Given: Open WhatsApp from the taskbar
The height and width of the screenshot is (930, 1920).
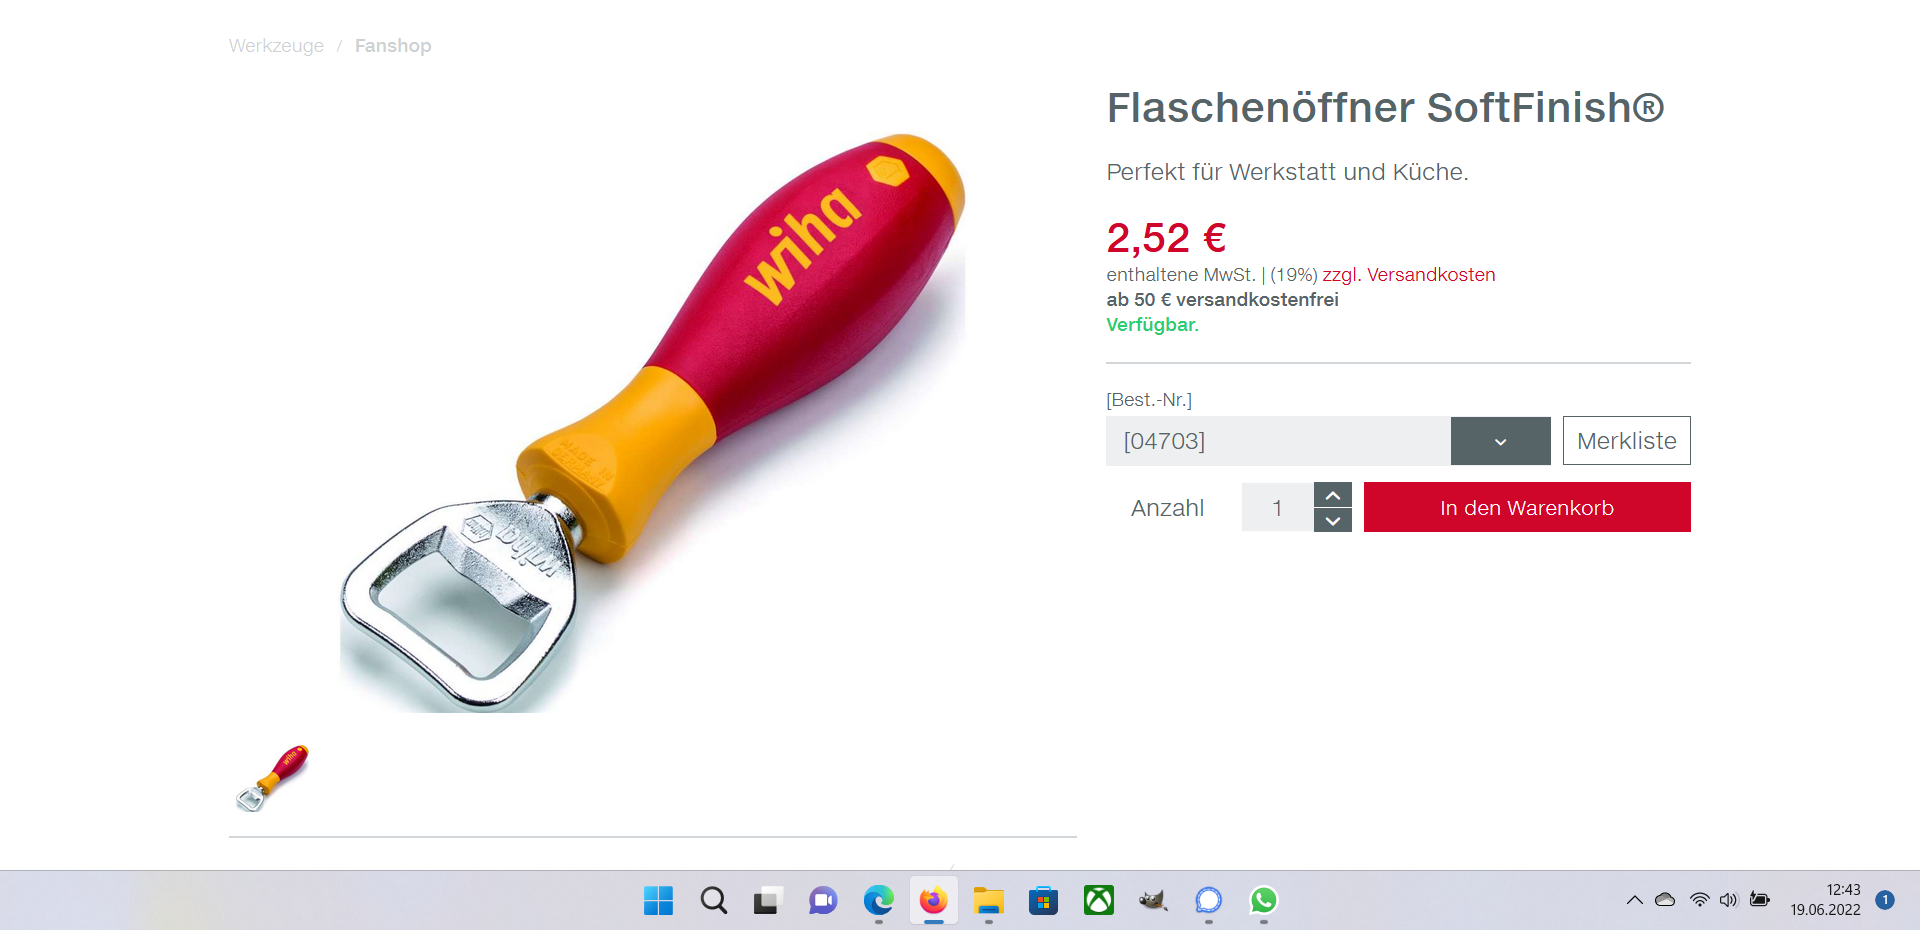Looking at the screenshot, I should pos(1263,901).
